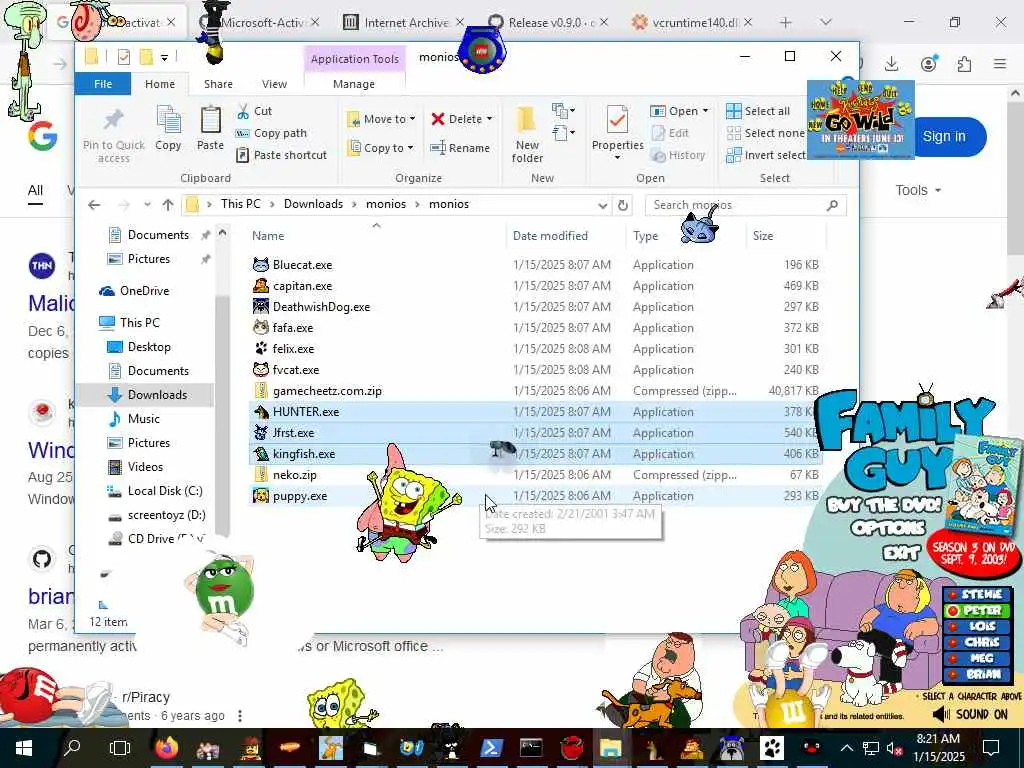
Task: Click Exit on the Family Guy toy
Action: click(x=901, y=554)
